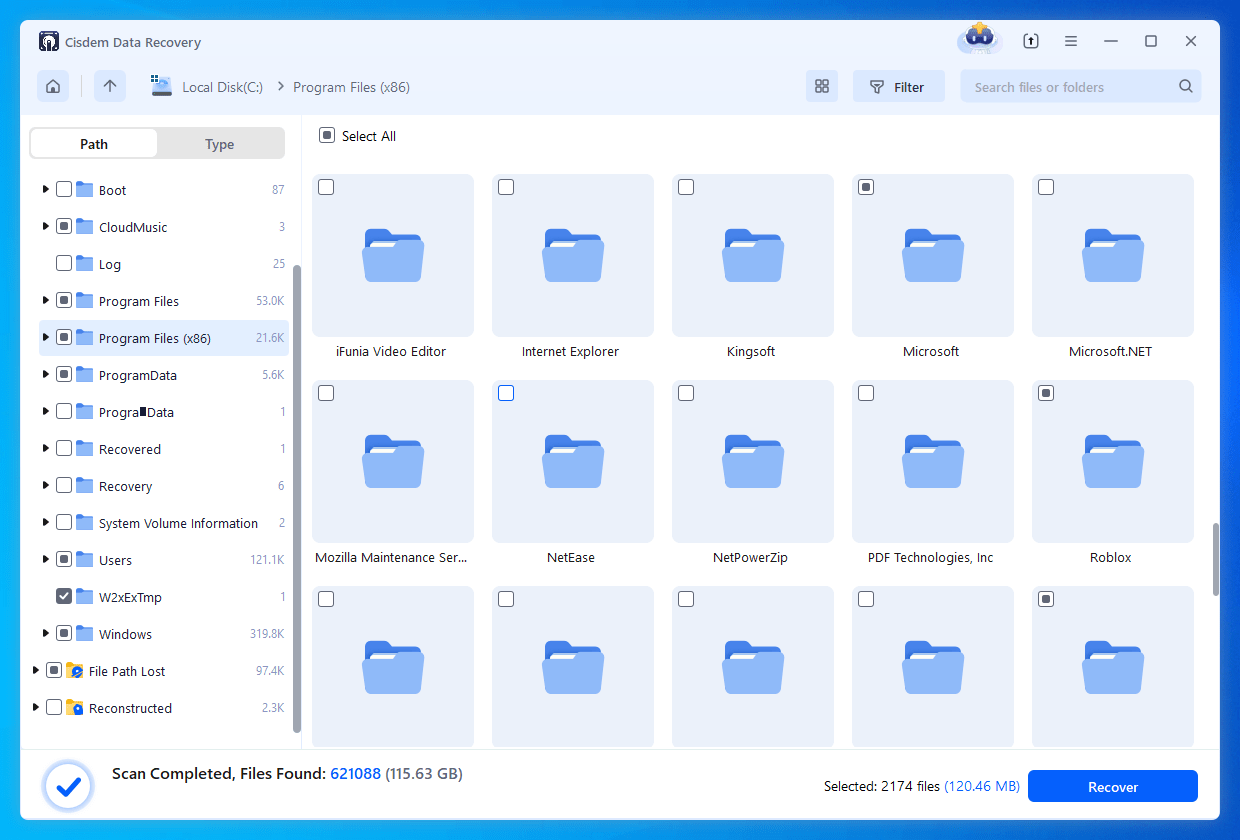Click the search magnifier icon

point(1185,86)
